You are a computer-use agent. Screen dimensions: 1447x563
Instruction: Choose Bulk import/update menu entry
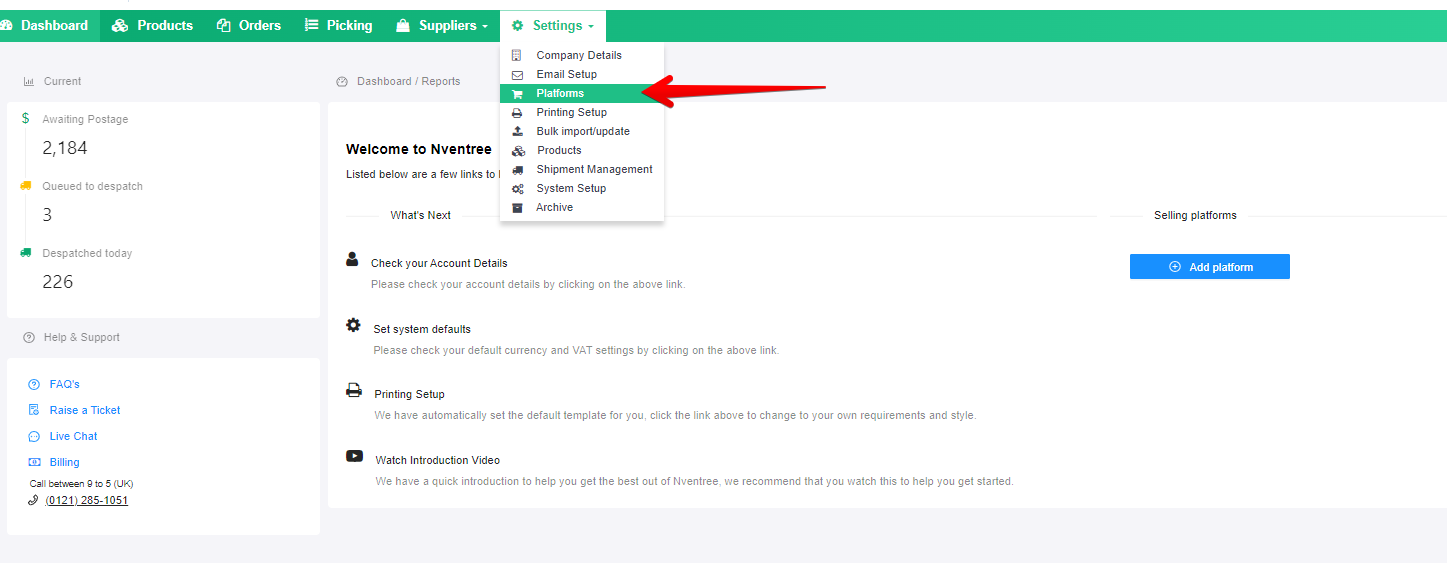coord(582,131)
